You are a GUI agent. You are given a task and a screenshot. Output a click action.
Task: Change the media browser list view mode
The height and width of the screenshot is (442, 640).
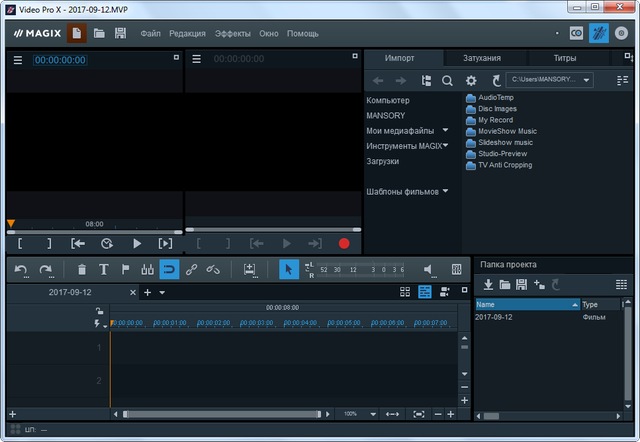(622, 81)
